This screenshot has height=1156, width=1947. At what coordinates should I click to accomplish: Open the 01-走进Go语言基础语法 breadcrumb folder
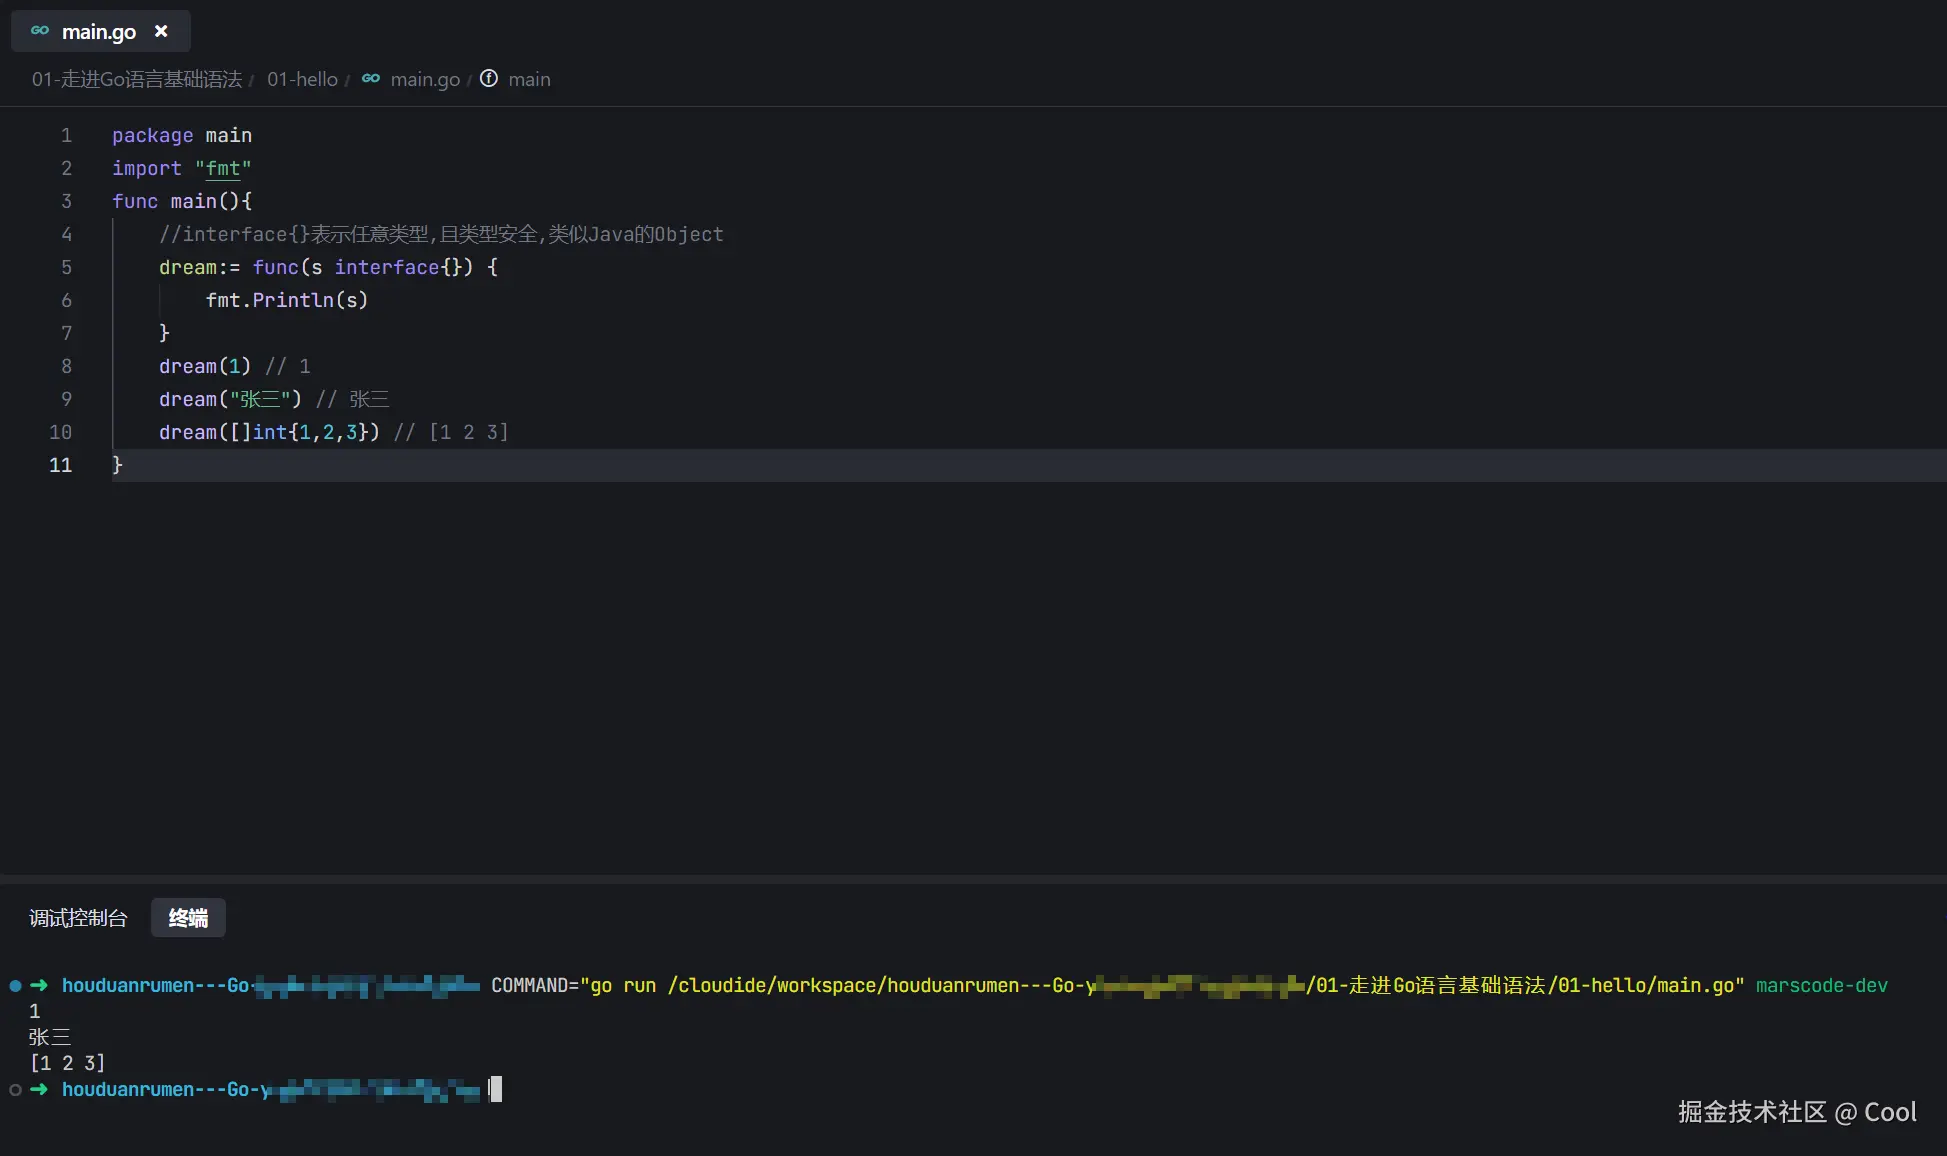137,79
